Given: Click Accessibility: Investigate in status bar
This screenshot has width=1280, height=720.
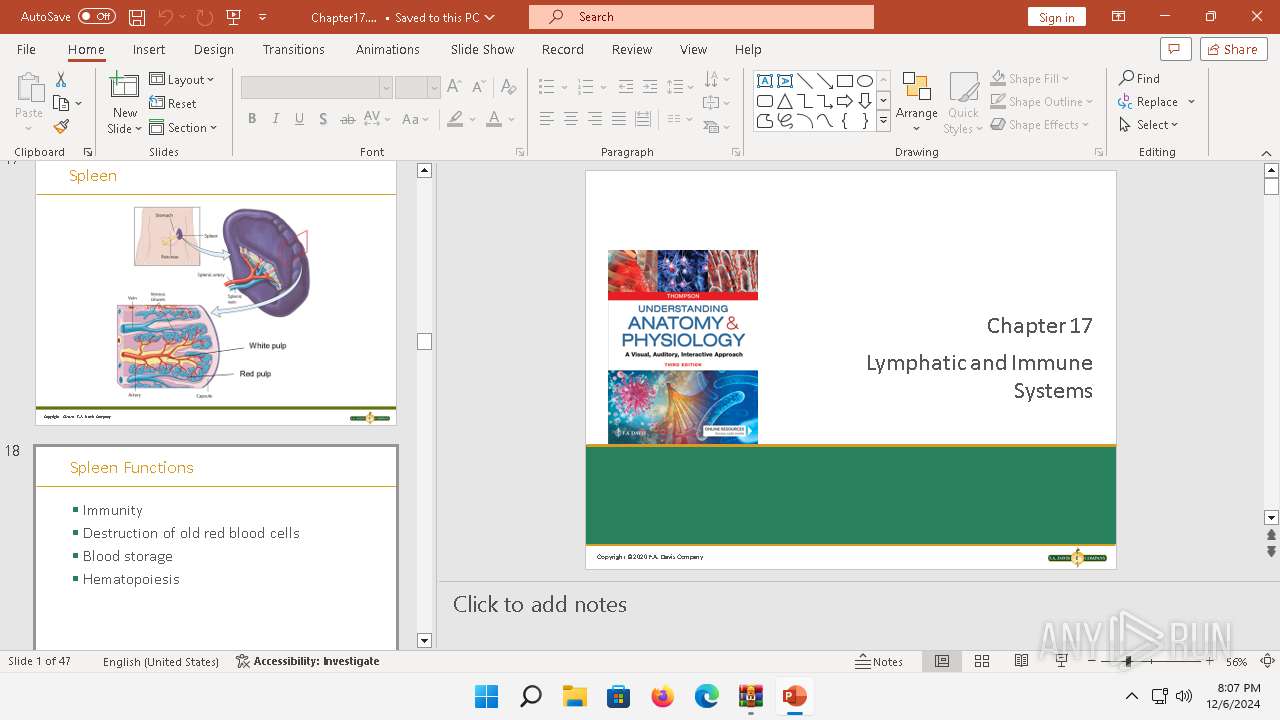Looking at the screenshot, I should point(308,661).
